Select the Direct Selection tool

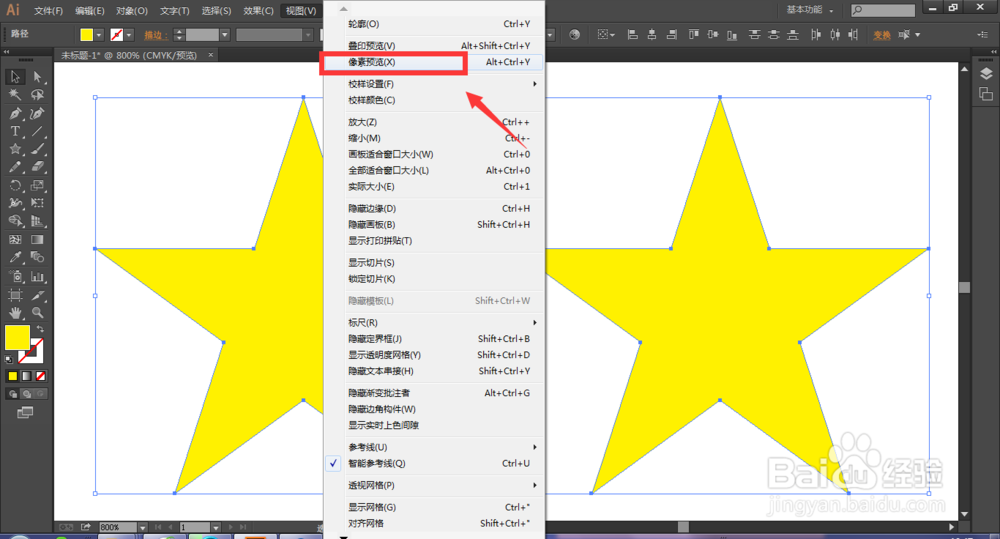coord(38,77)
